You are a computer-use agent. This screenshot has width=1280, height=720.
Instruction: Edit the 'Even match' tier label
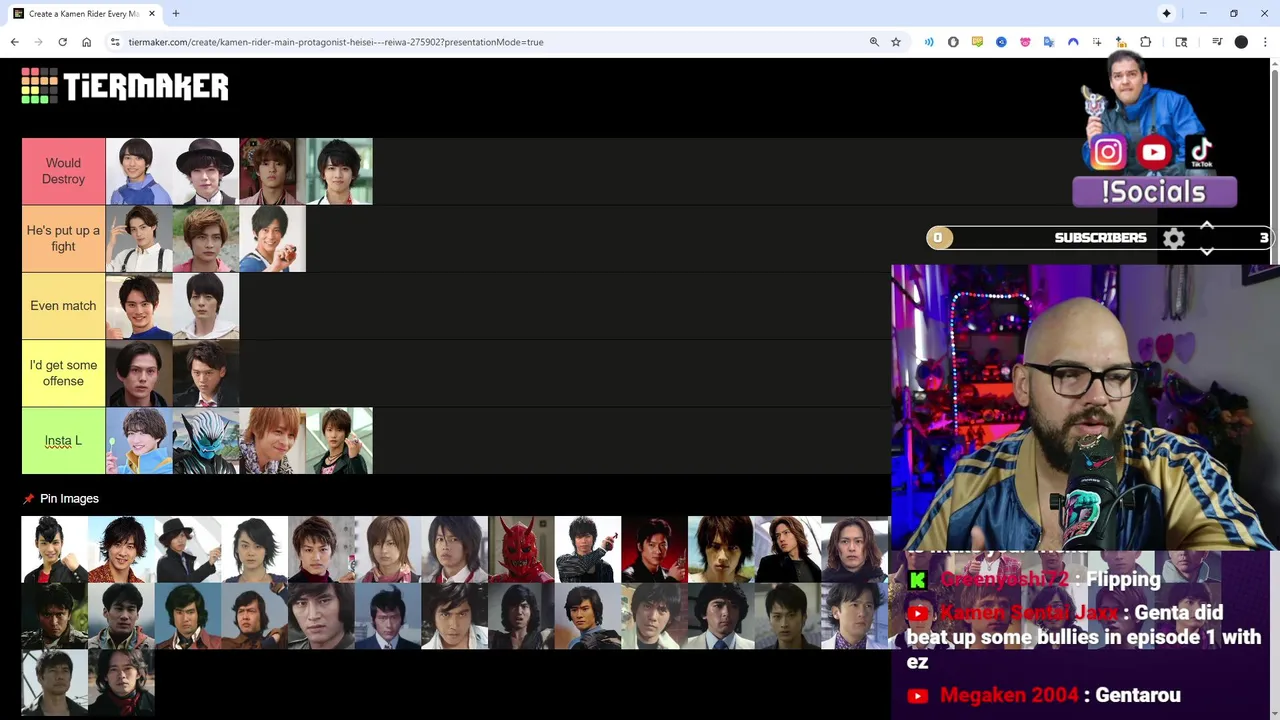63,306
